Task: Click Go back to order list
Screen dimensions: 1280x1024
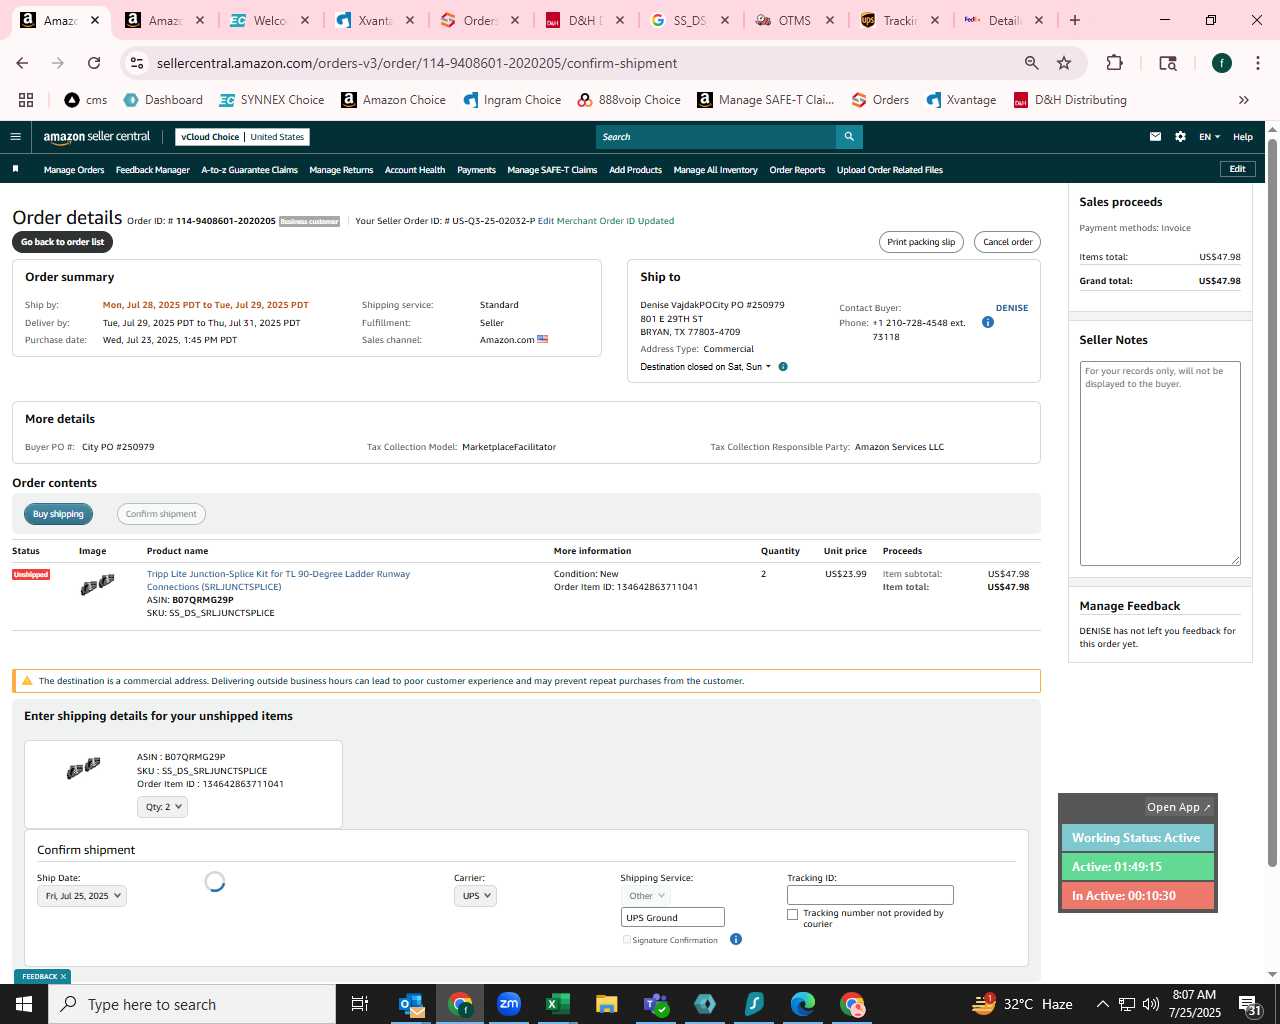Action: point(62,242)
